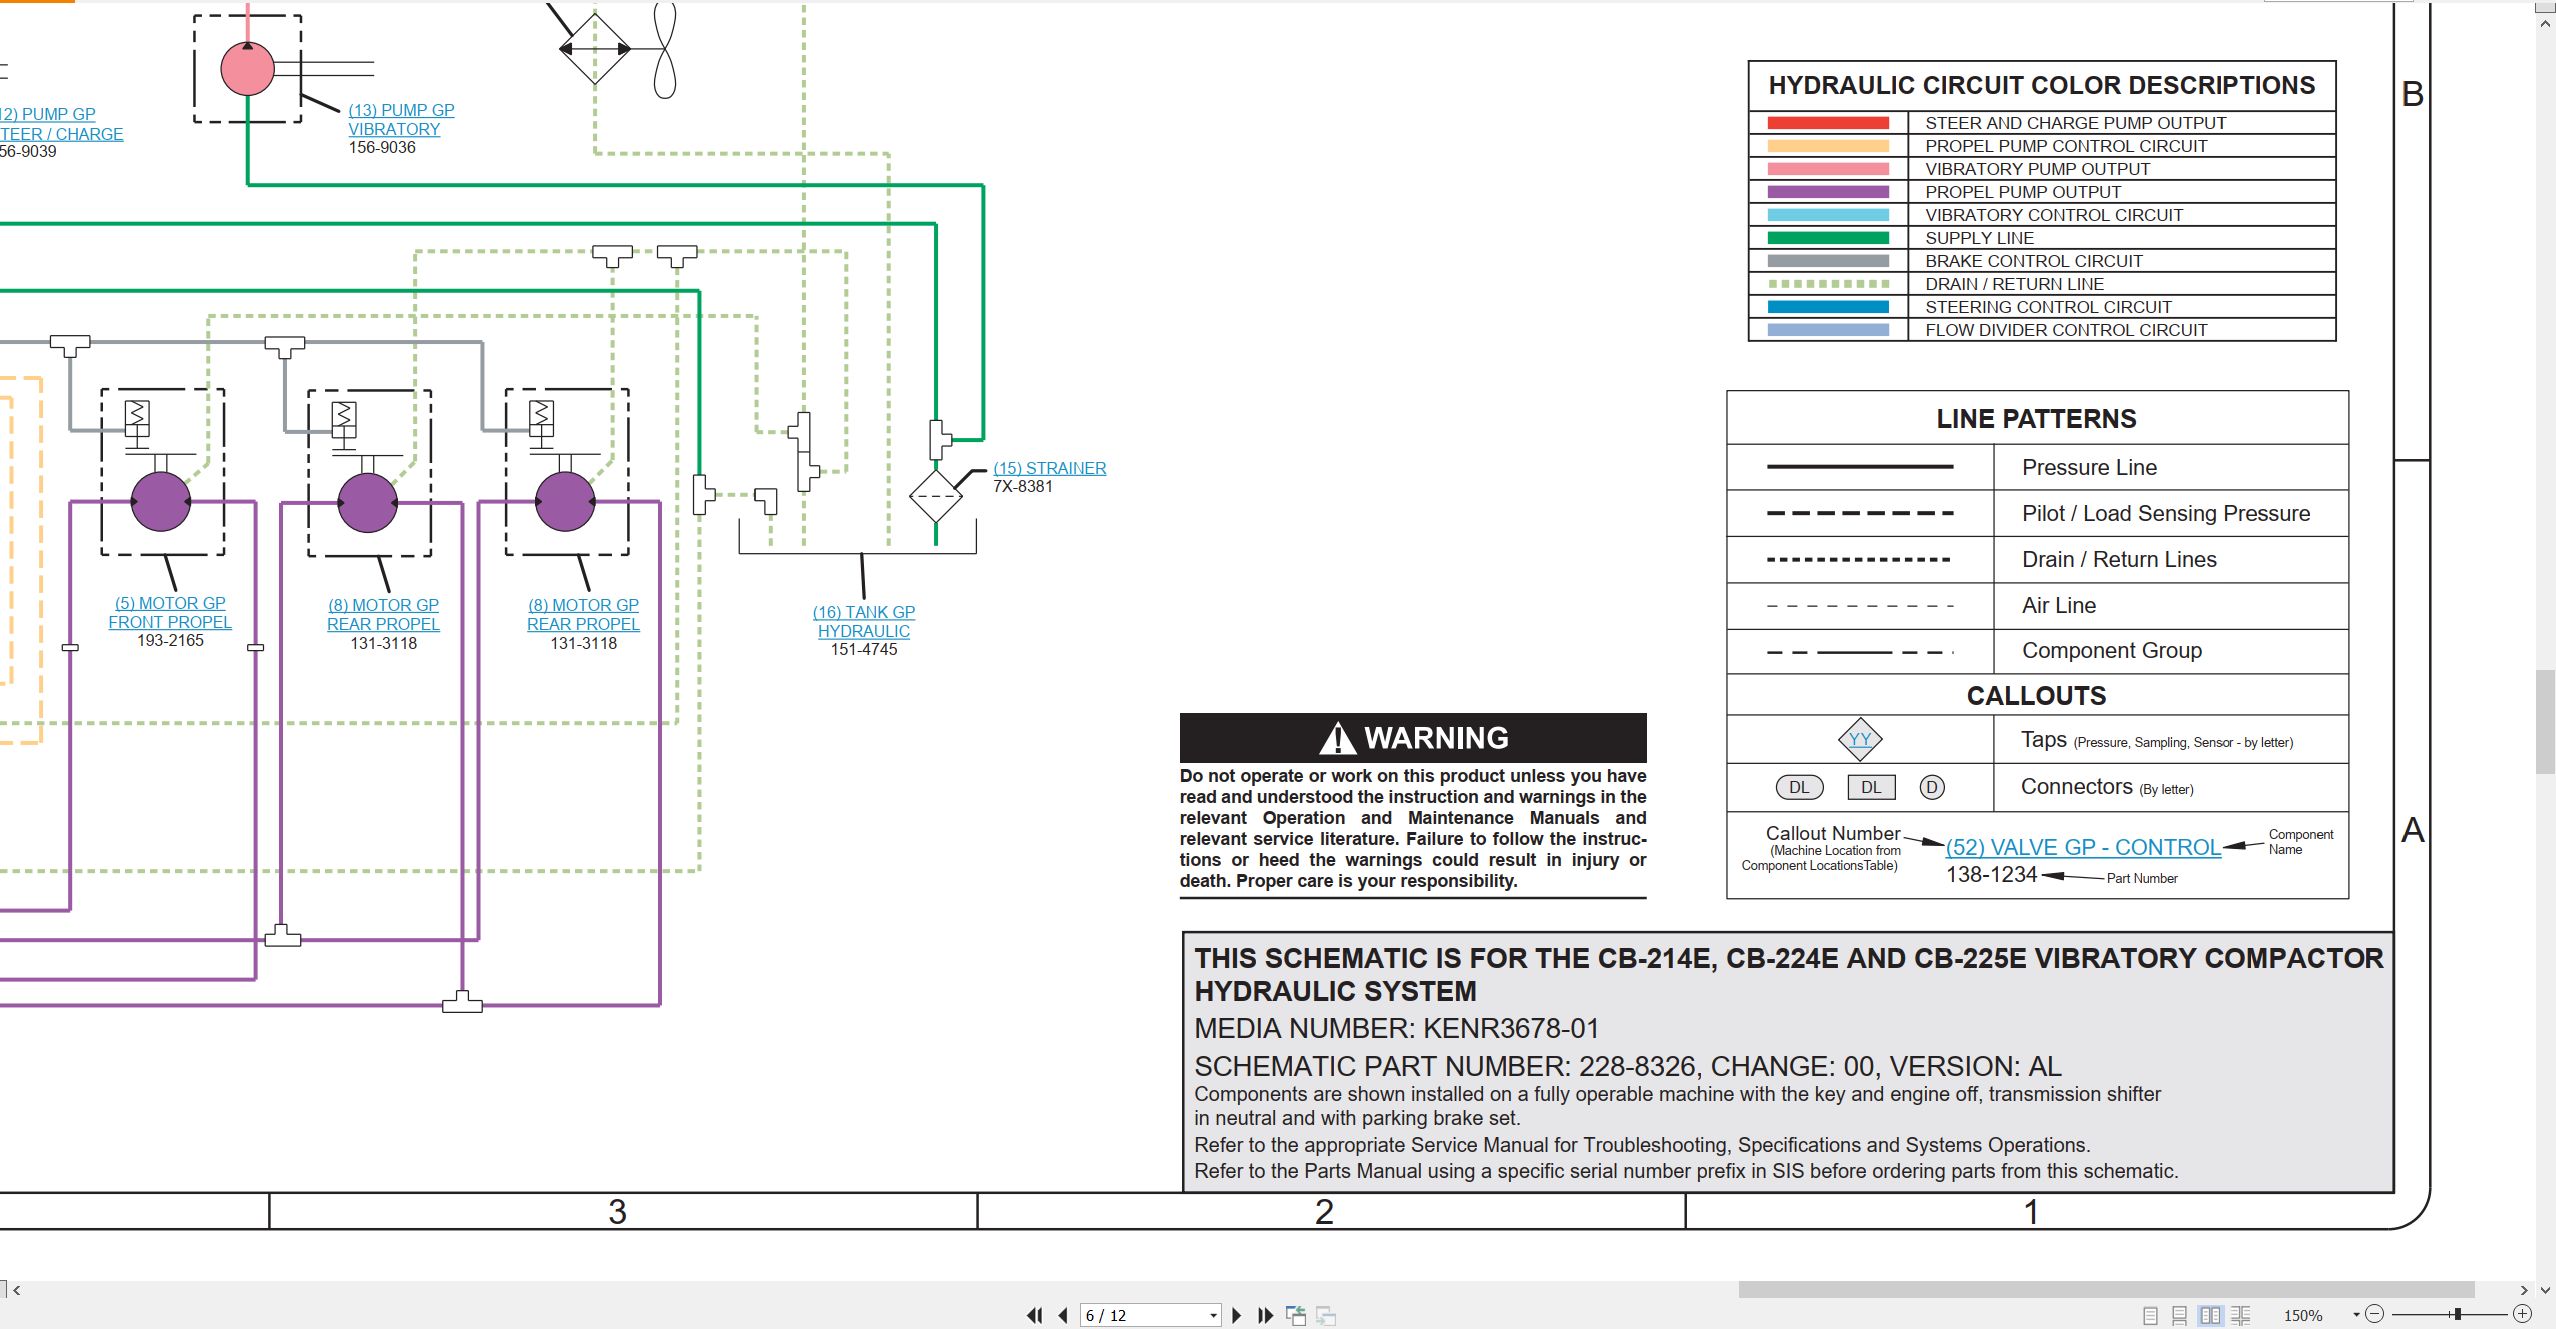Click the zoom out minus button

pyautogui.click(x=2376, y=1314)
